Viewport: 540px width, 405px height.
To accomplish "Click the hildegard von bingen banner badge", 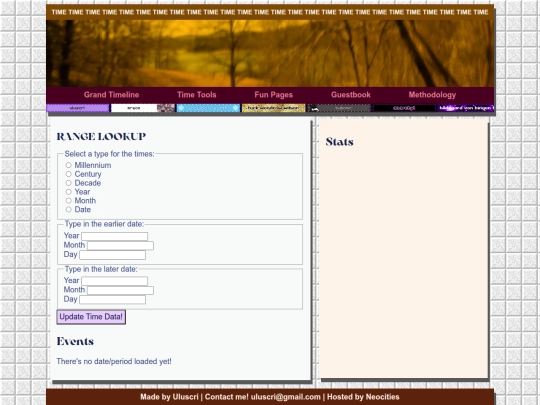I will [x=466, y=108].
